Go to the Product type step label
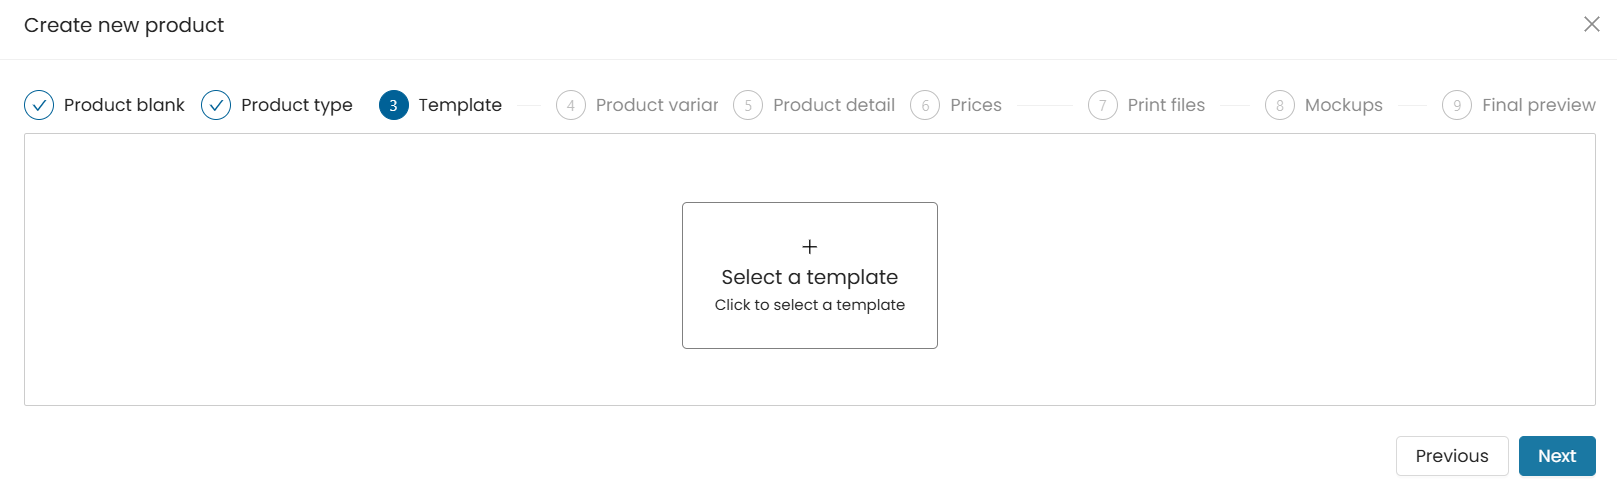Screen dimensions: 1617x497 click(x=297, y=105)
